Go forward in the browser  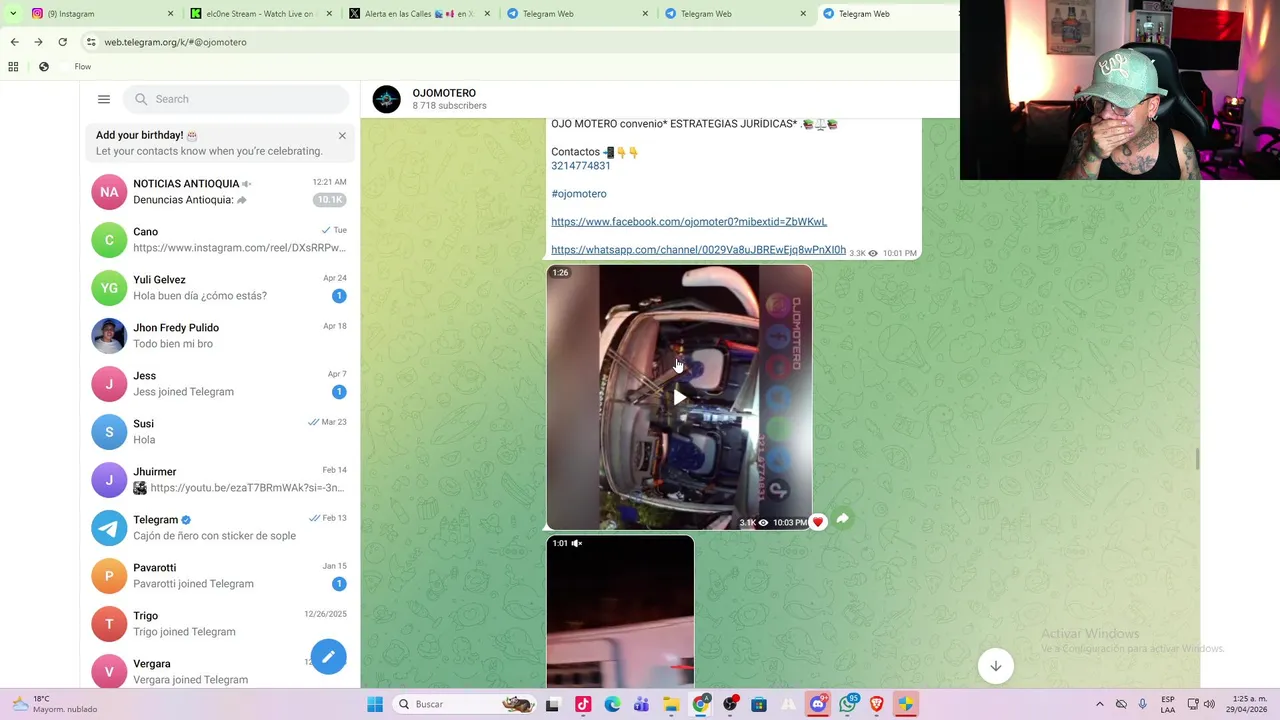point(38,42)
